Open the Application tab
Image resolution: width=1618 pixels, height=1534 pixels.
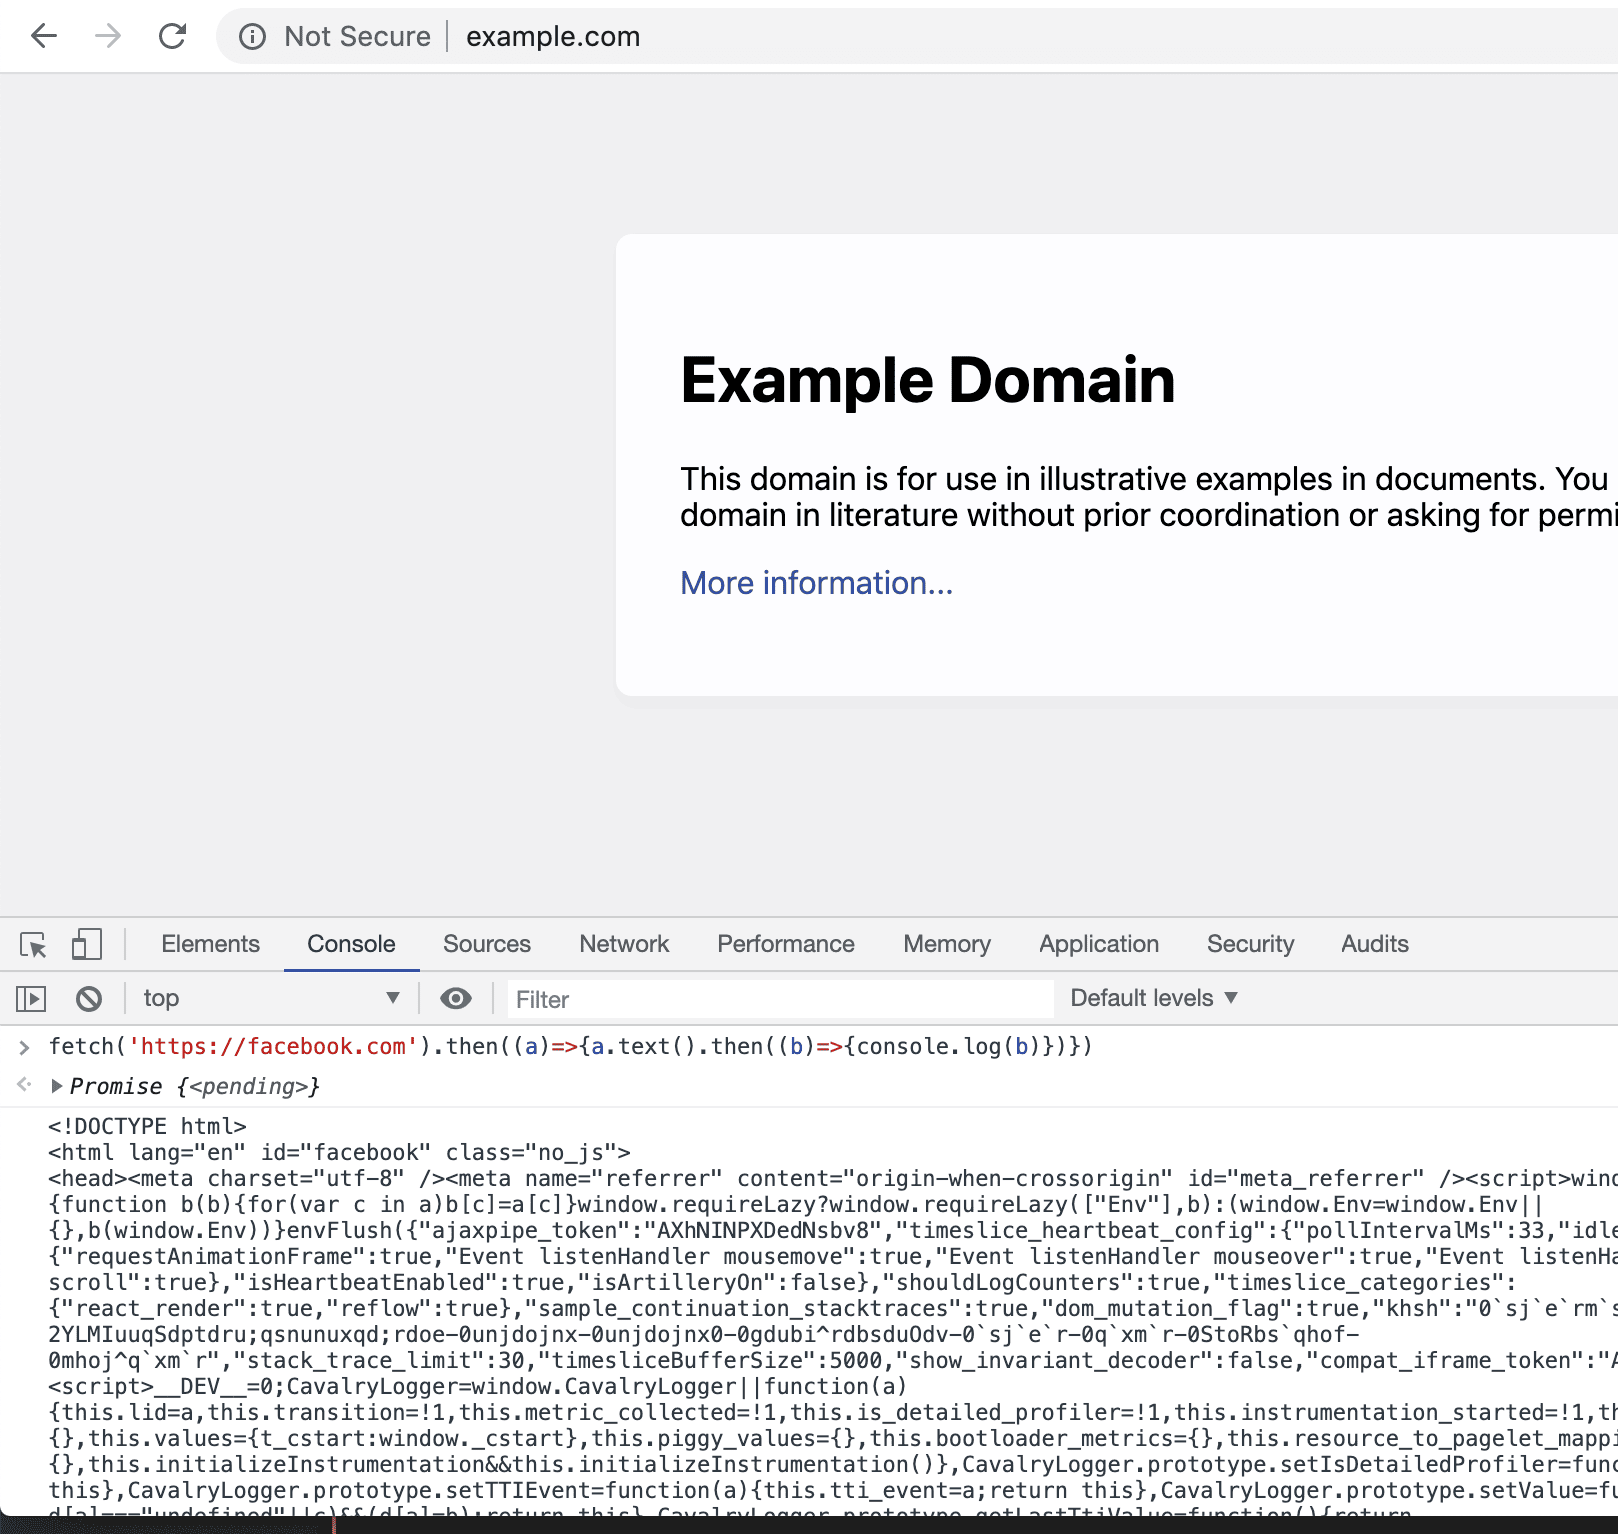pyautogui.click(x=1098, y=944)
